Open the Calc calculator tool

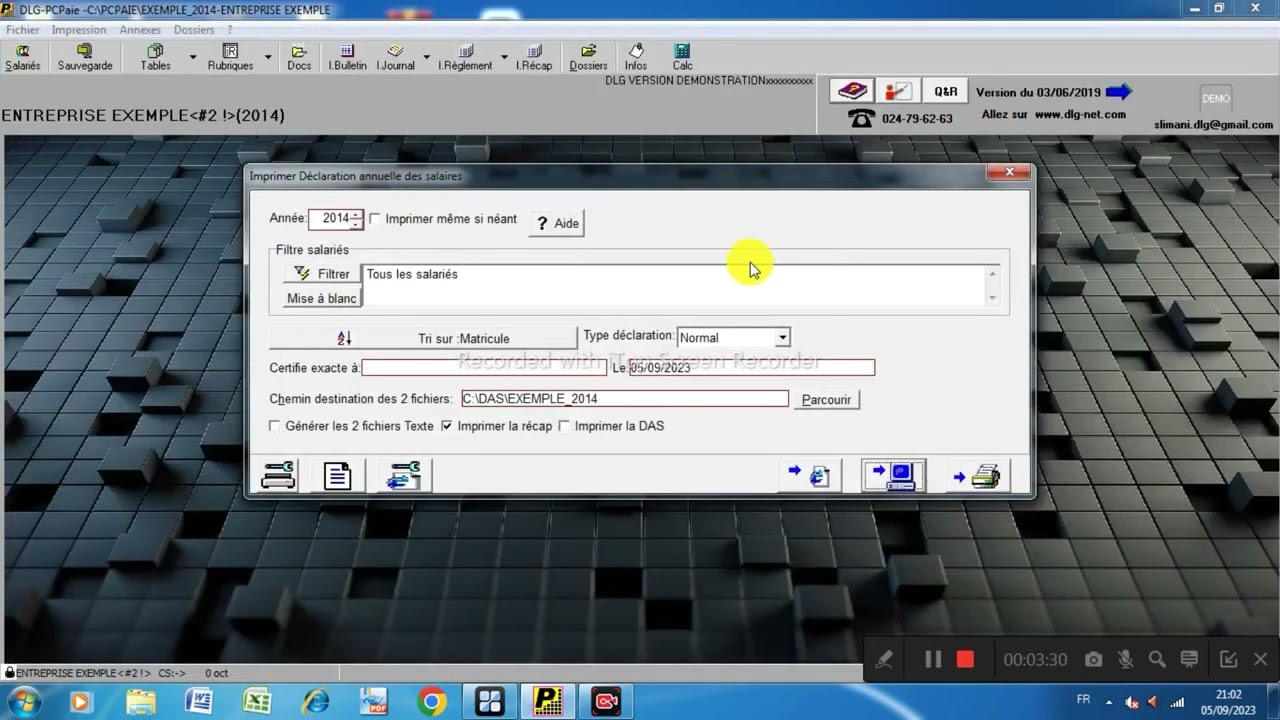tap(682, 57)
